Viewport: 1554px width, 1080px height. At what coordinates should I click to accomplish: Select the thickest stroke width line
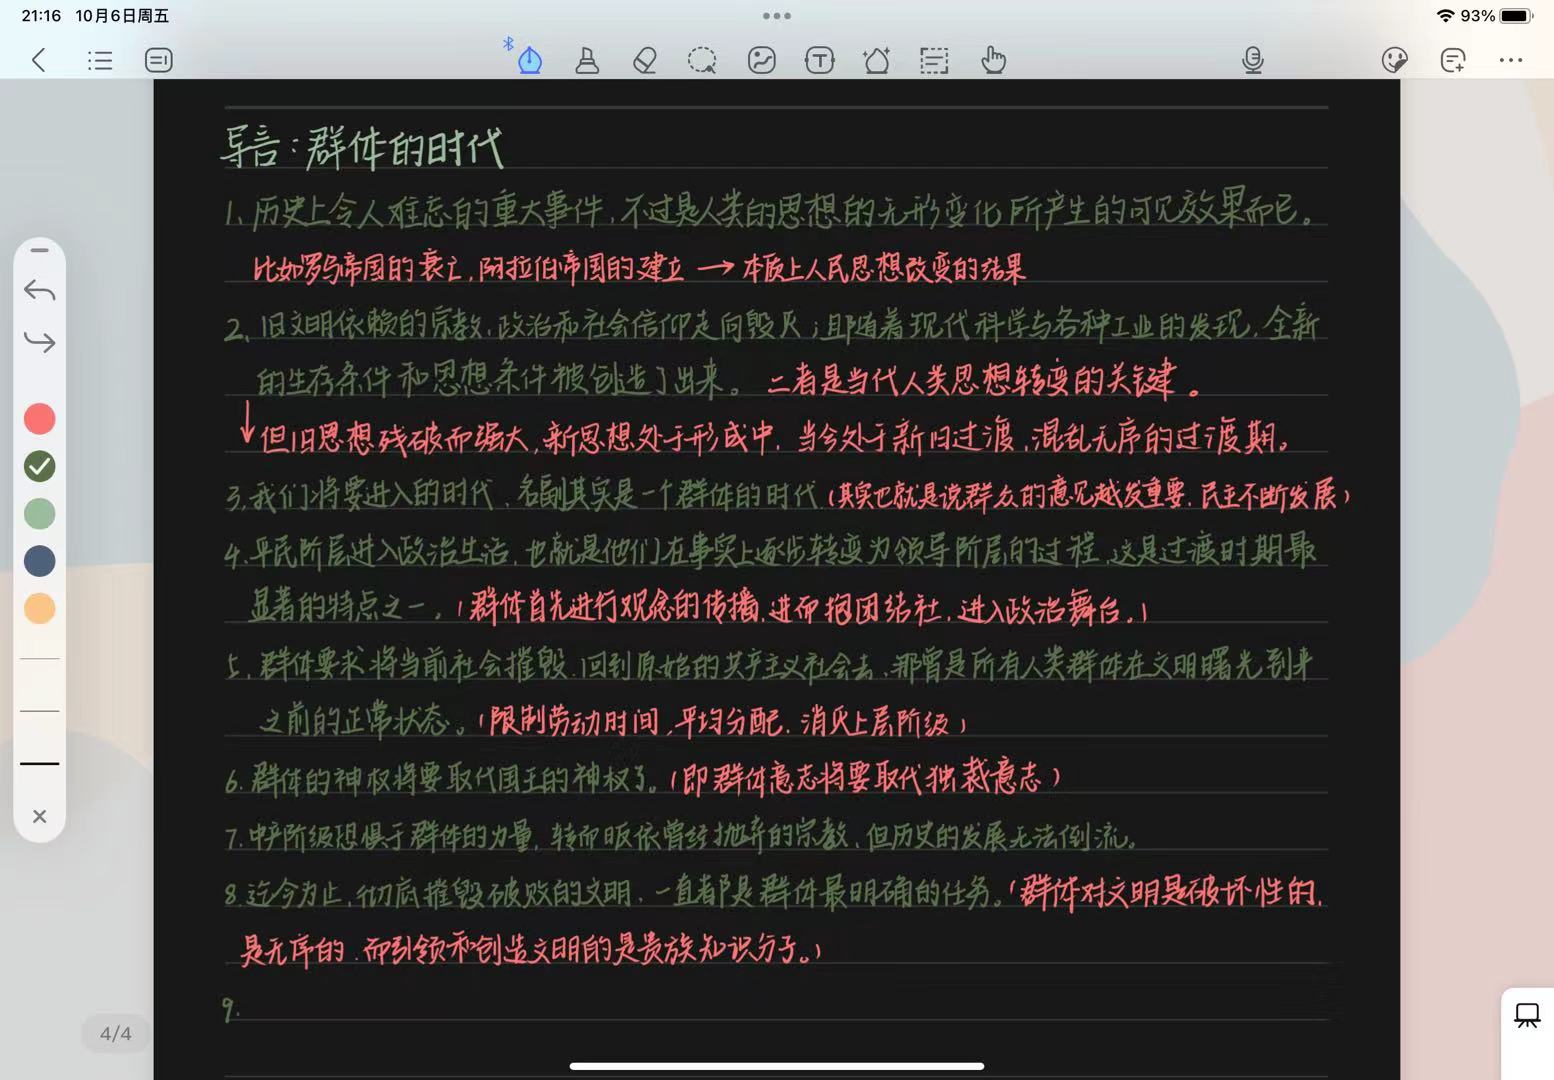click(40, 763)
